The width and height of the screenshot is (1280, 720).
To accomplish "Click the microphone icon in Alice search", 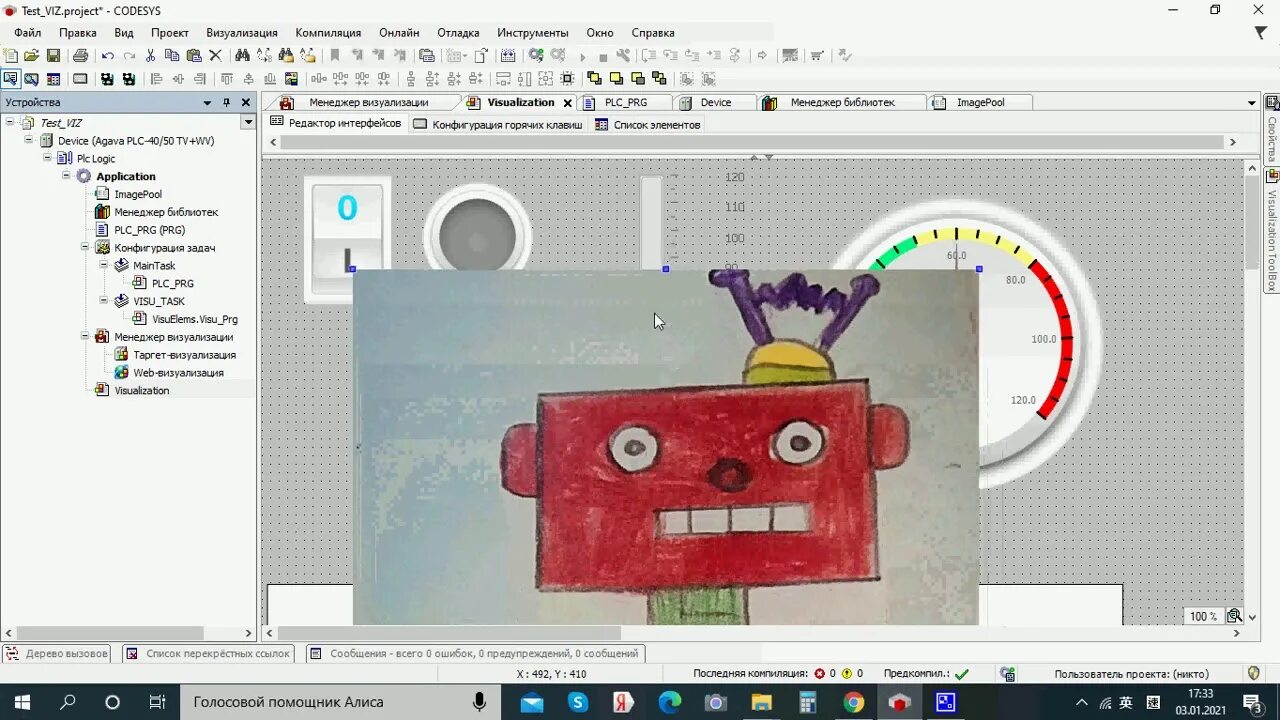I will tap(480, 702).
